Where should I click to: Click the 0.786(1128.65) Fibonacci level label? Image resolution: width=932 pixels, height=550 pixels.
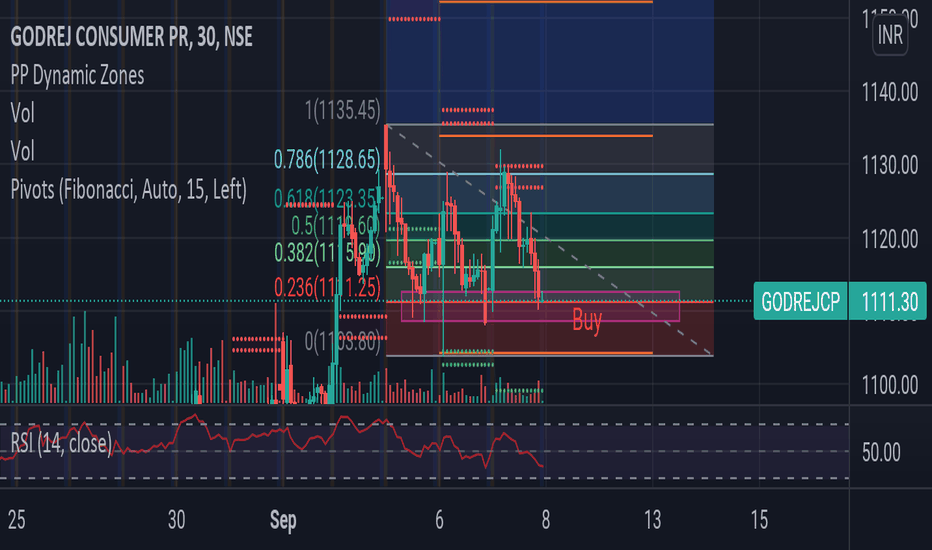click(x=326, y=159)
